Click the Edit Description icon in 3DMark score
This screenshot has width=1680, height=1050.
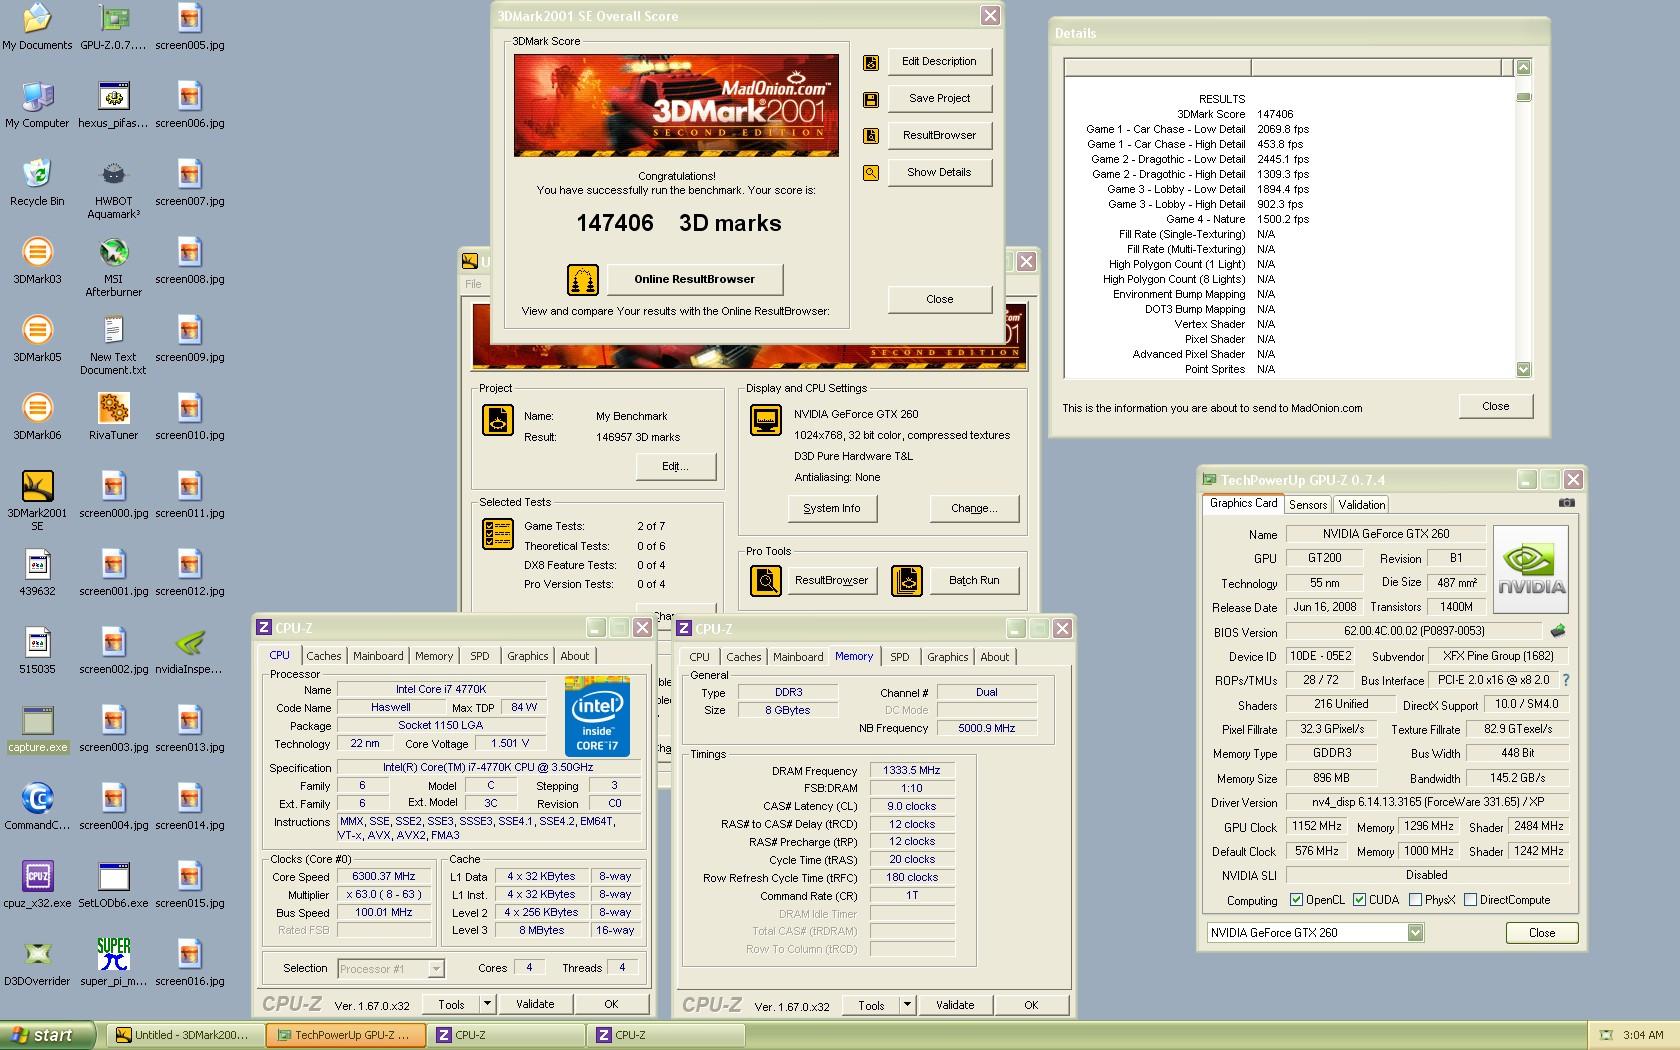click(871, 62)
